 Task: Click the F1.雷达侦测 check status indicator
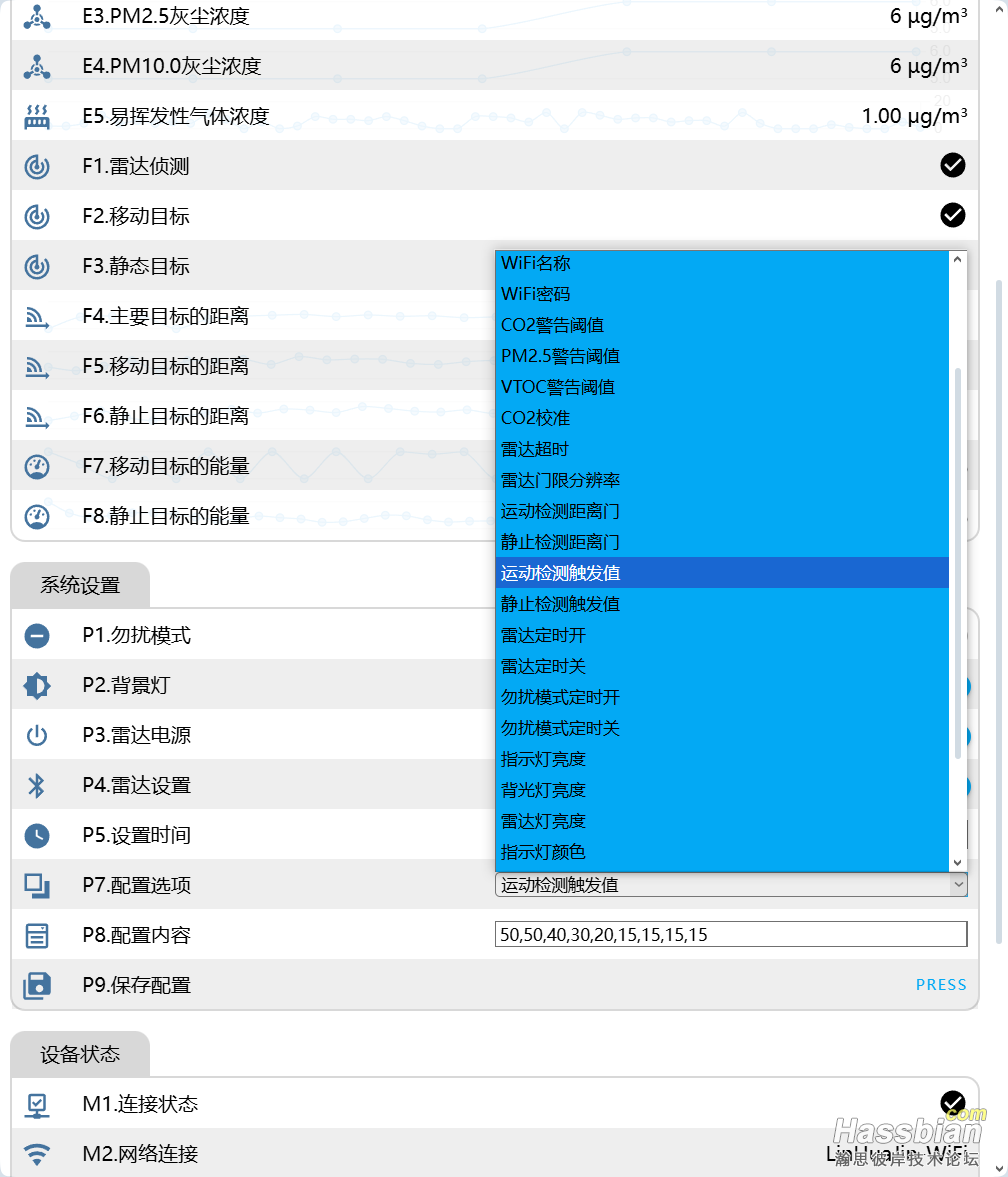pos(952,165)
